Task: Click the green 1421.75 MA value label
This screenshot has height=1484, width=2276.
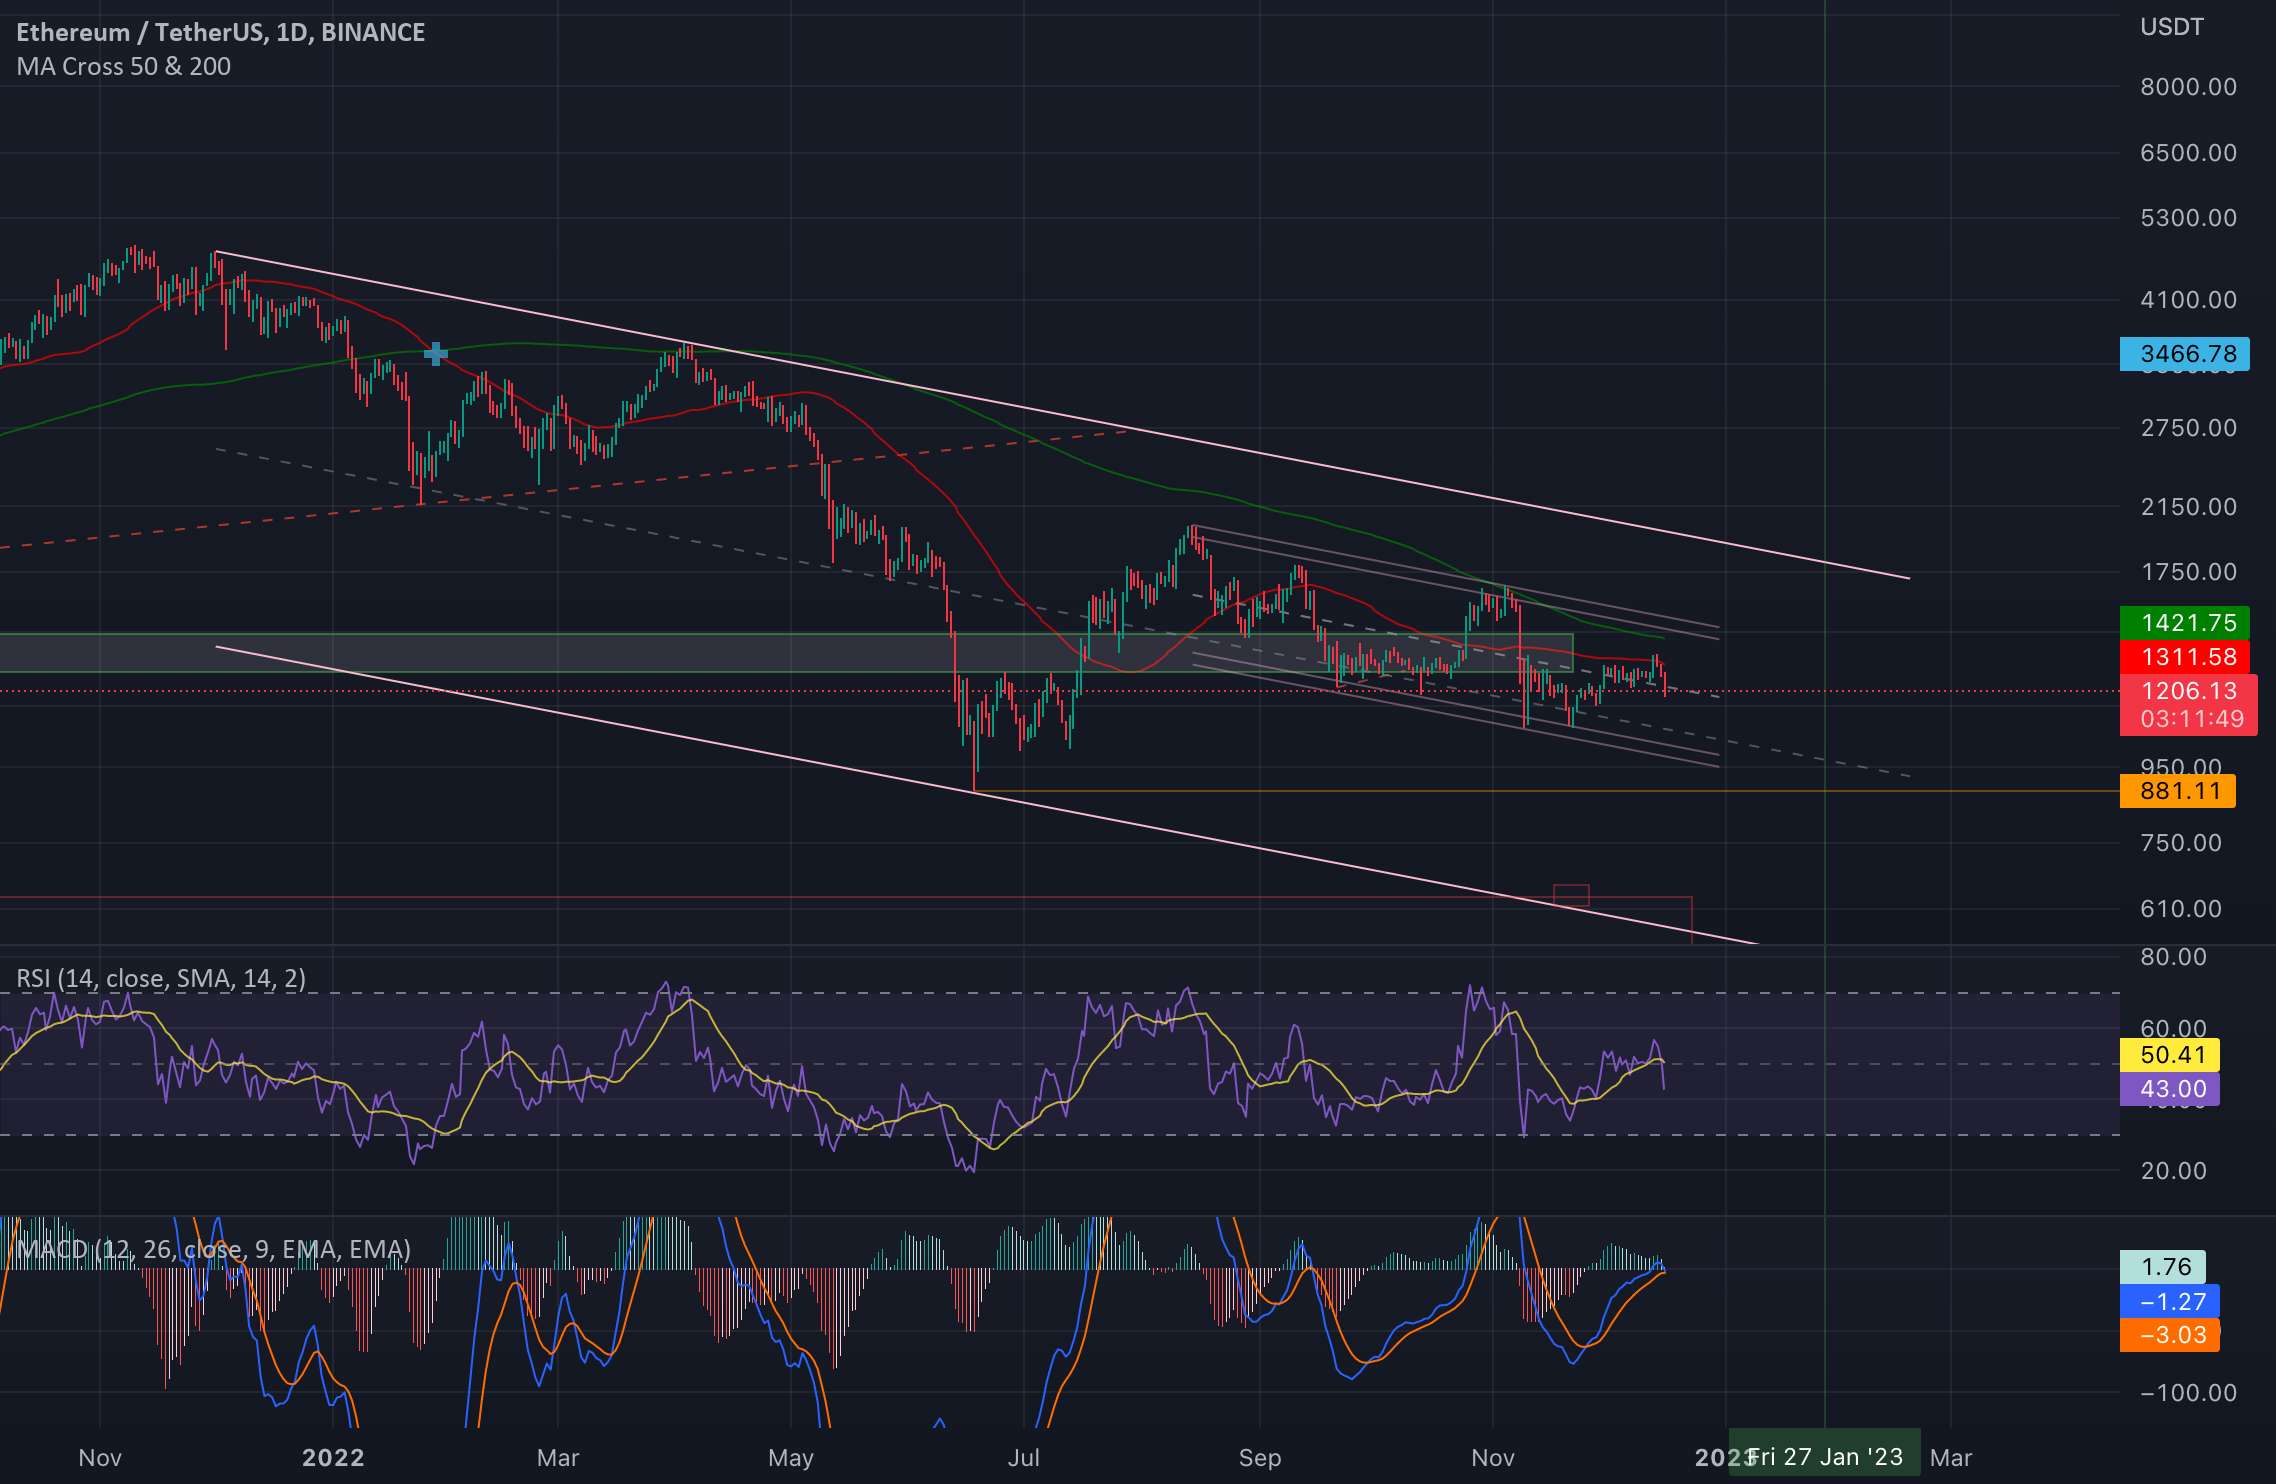Action: pos(2184,623)
